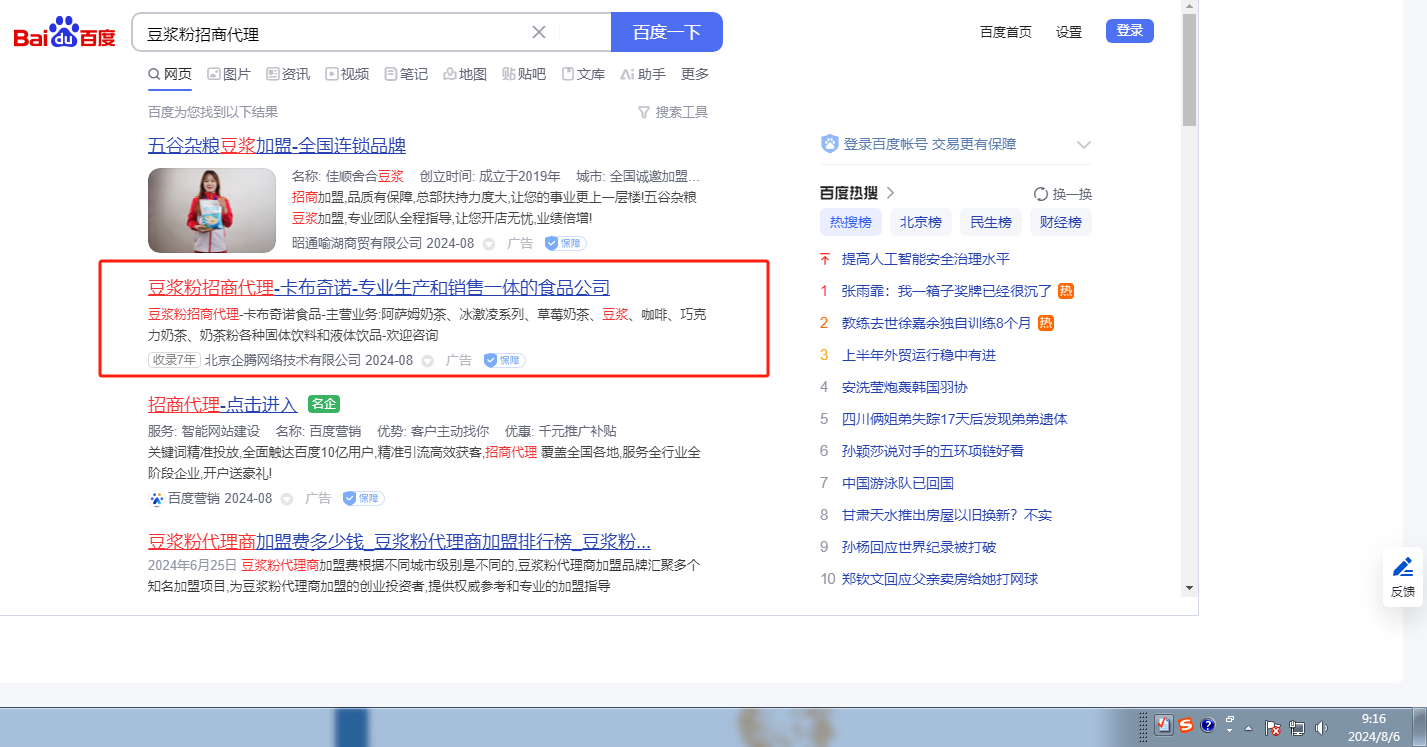The height and width of the screenshot is (747, 1427).
Task: Open ad options dropdown for 北京企腾网络技术有限公司 result
Action: click(428, 360)
